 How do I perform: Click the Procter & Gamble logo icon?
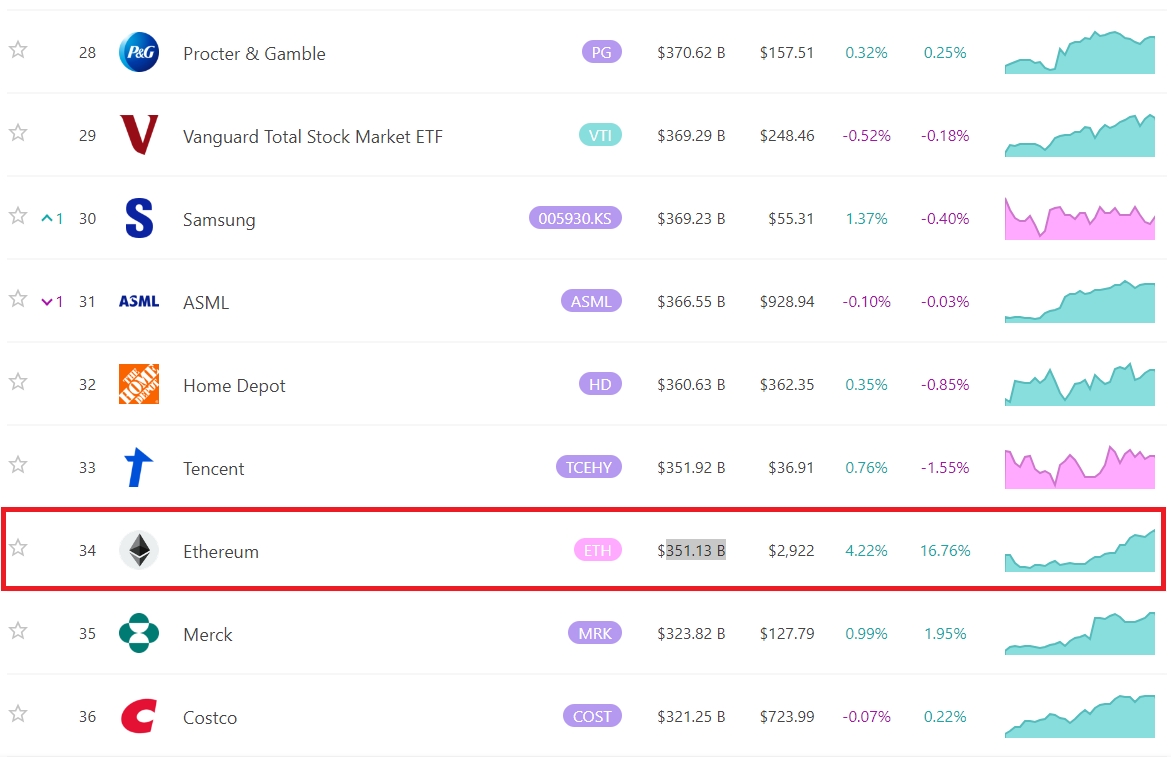[139, 53]
